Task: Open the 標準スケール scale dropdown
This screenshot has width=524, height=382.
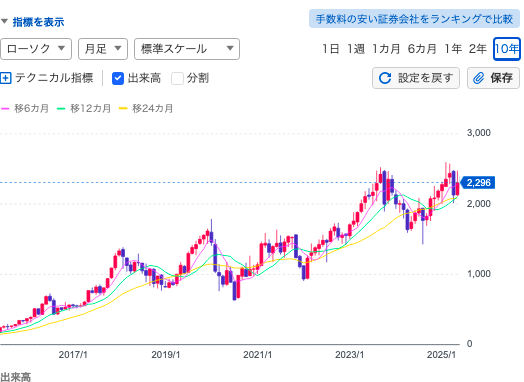Action: (x=187, y=49)
